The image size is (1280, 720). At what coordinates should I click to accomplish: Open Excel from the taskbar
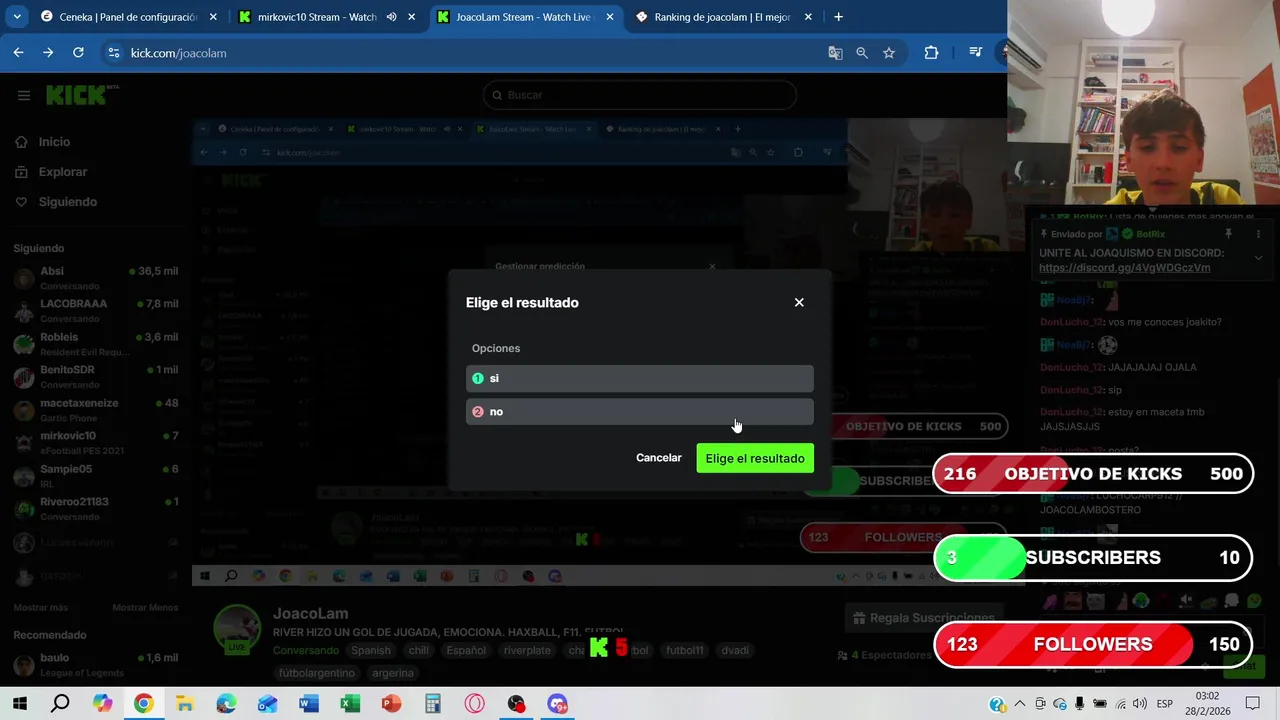(x=350, y=704)
